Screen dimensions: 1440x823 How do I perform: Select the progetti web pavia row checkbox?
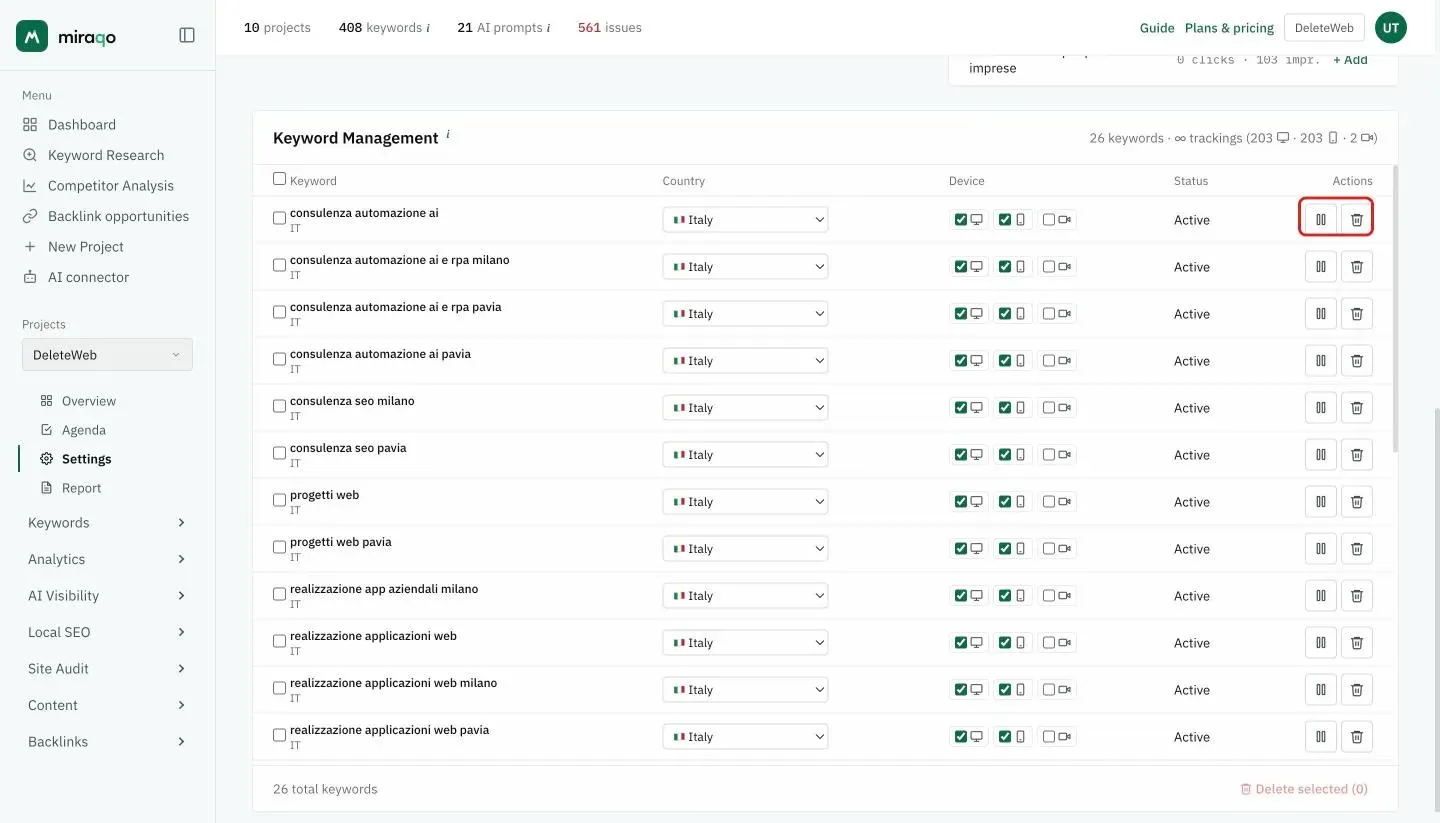point(280,547)
